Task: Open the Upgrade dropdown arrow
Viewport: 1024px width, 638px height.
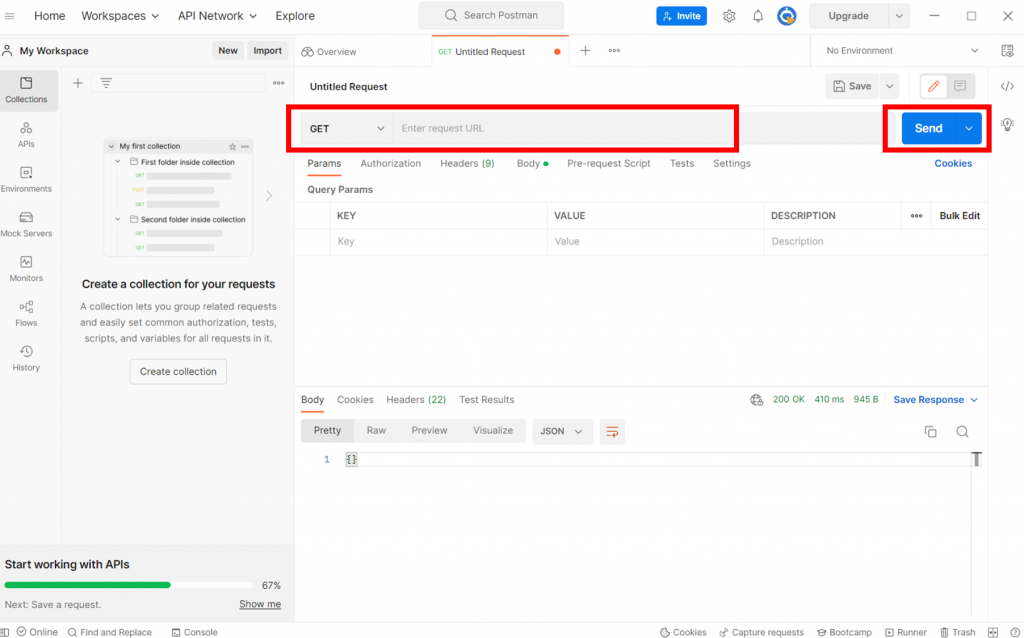Action: tap(899, 16)
